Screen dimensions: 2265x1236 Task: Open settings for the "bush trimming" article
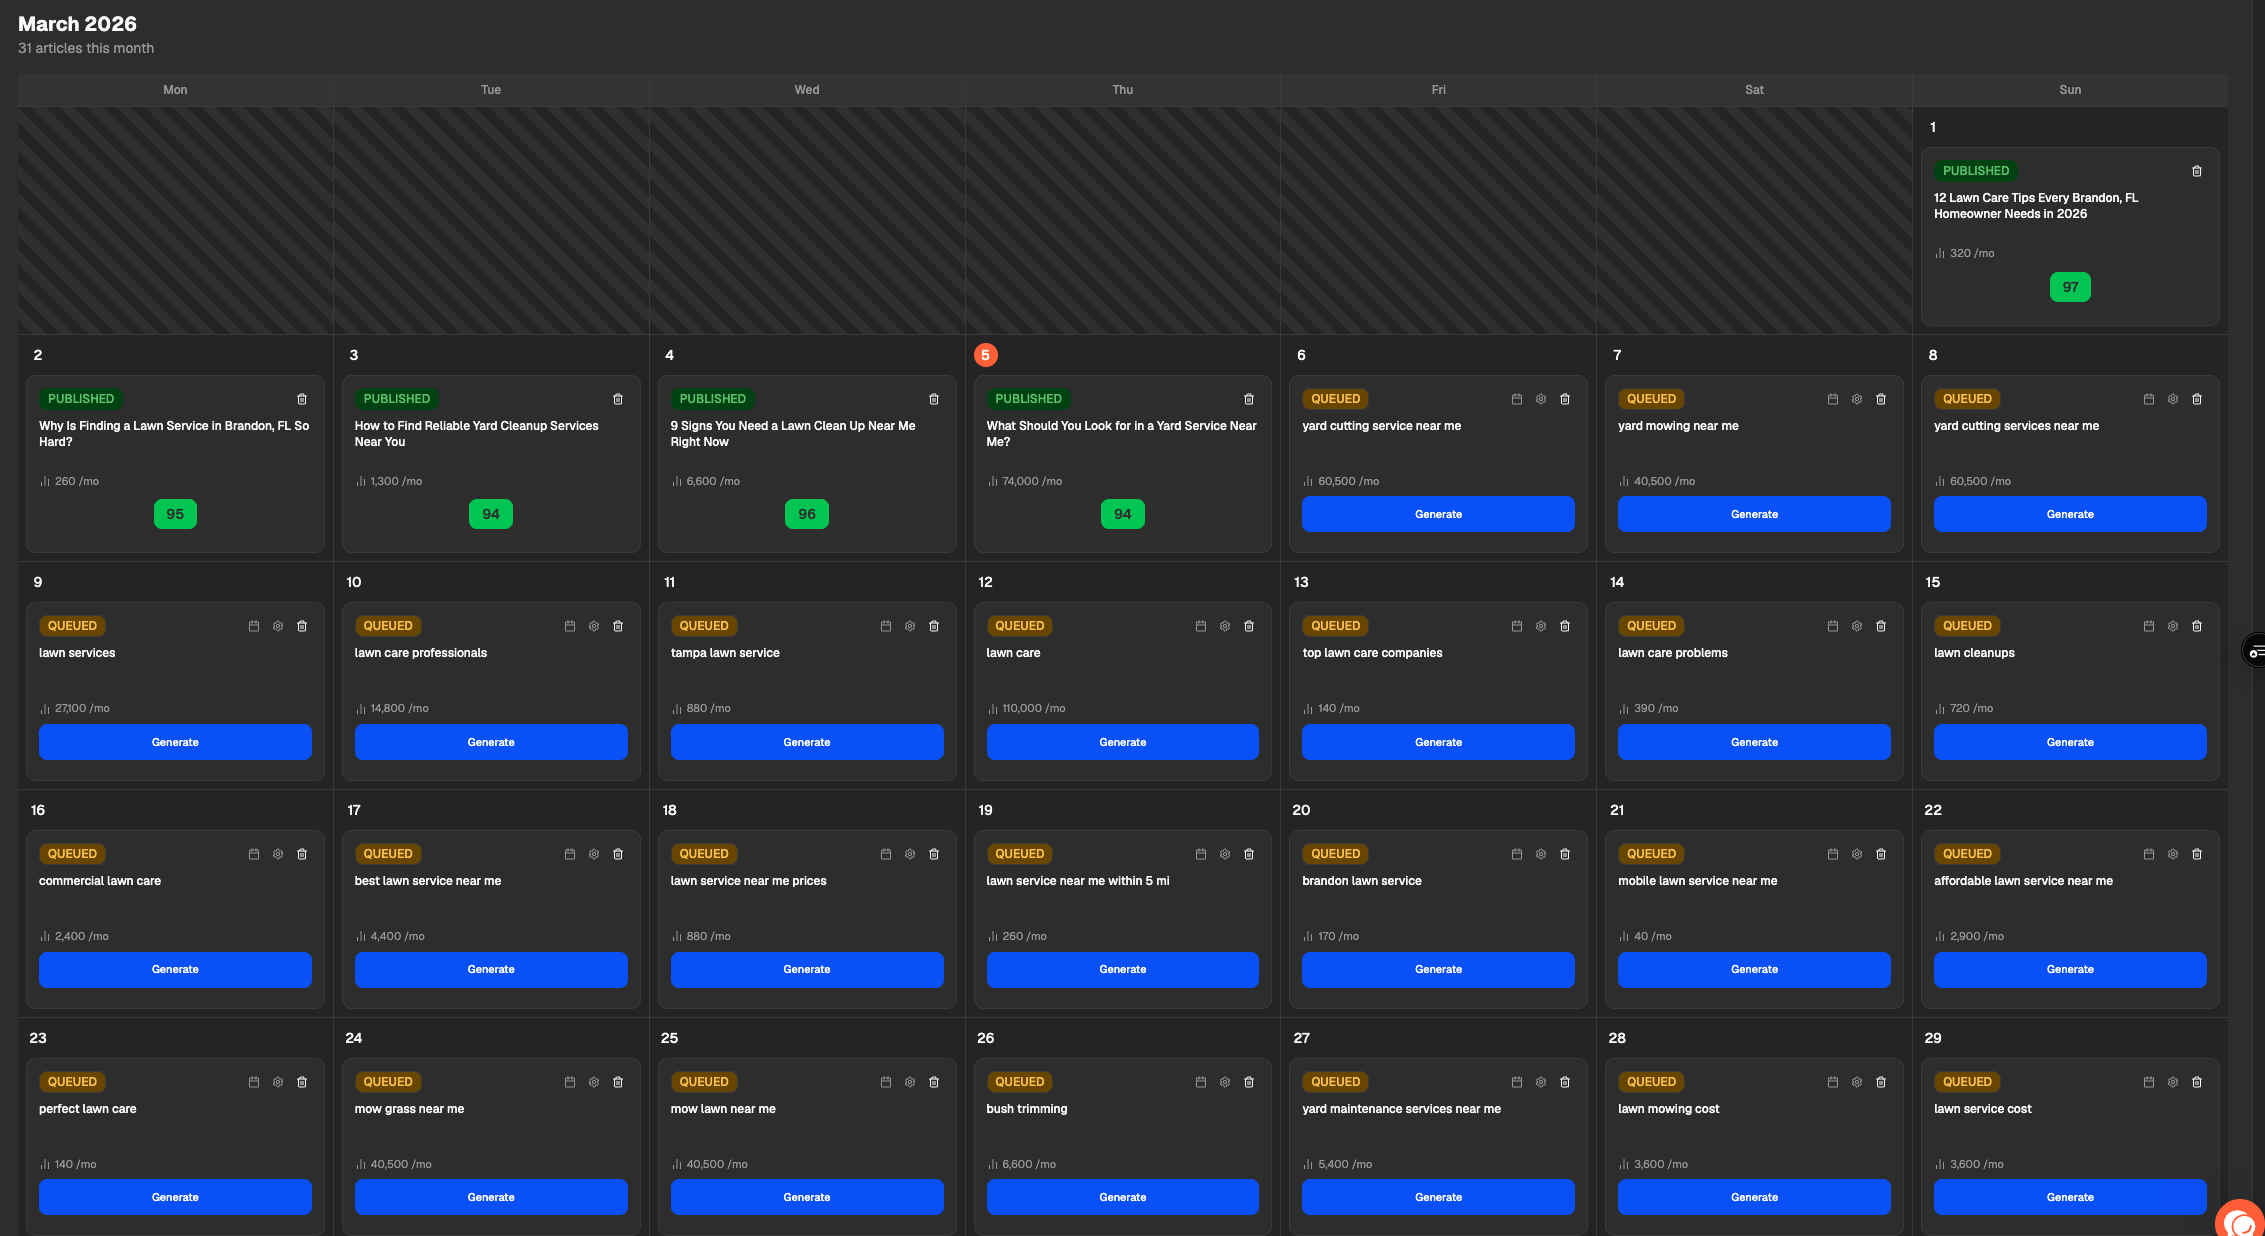point(1224,1082)
